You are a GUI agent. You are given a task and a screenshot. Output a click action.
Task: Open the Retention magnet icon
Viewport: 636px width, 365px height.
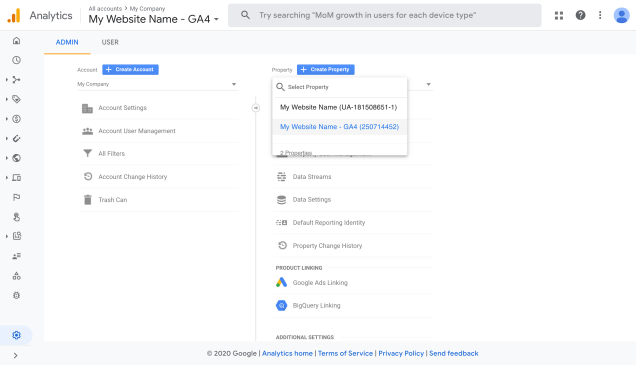click(16, 138)
